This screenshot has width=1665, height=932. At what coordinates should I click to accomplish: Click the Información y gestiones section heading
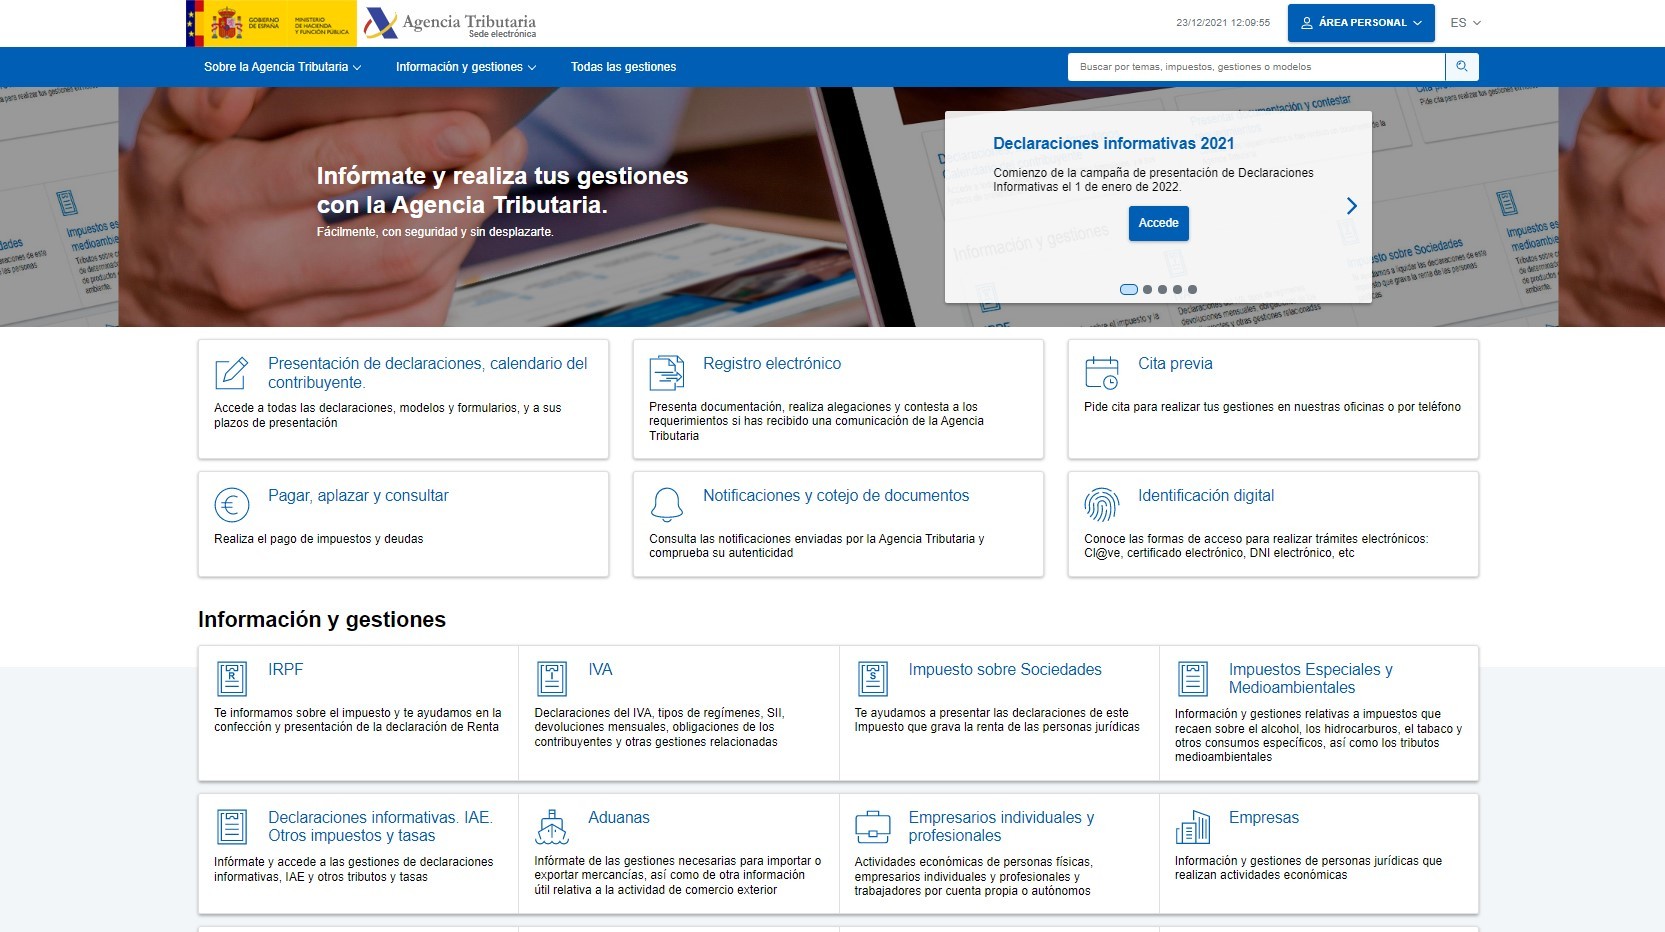(322, 620)
